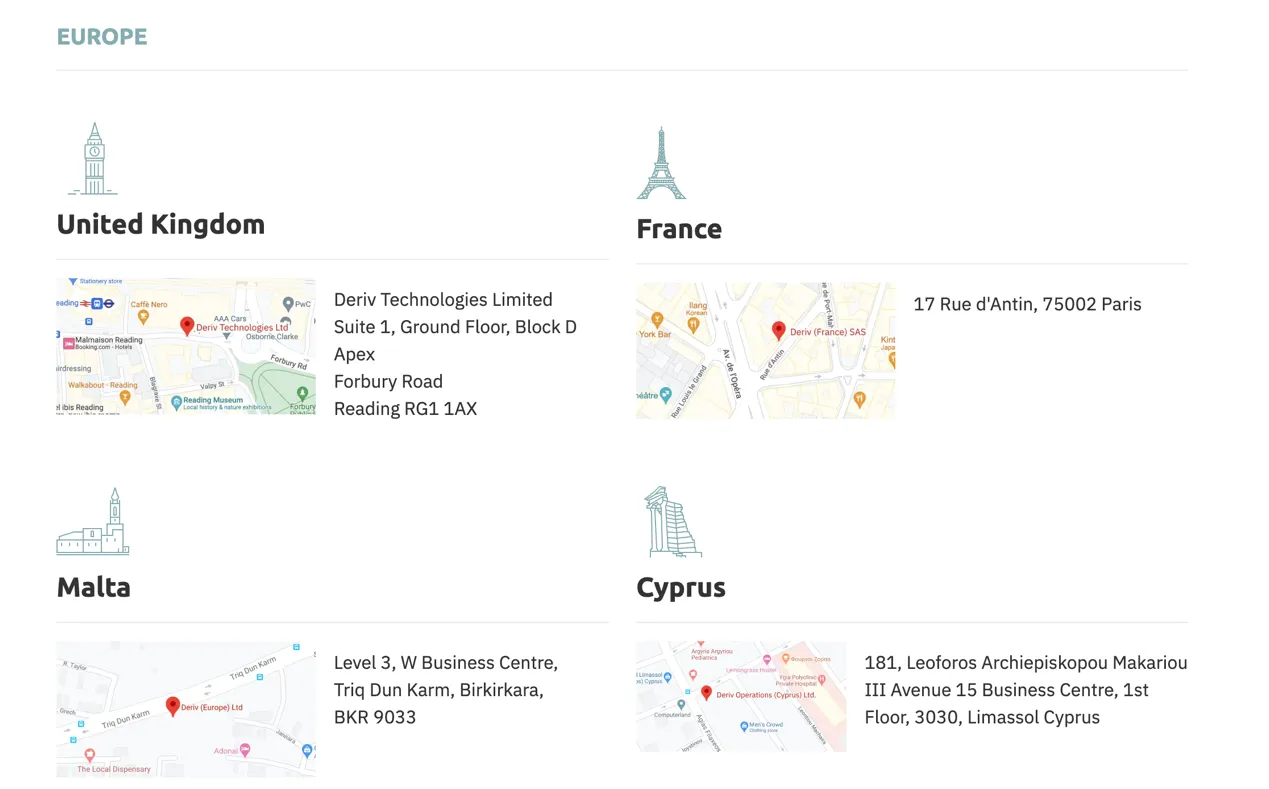The height and width of the screenshot is (789, 1269).
Task: Click '181, Leoforos Archiepiskopou Makariou' line
Action: click(1026, 663)
